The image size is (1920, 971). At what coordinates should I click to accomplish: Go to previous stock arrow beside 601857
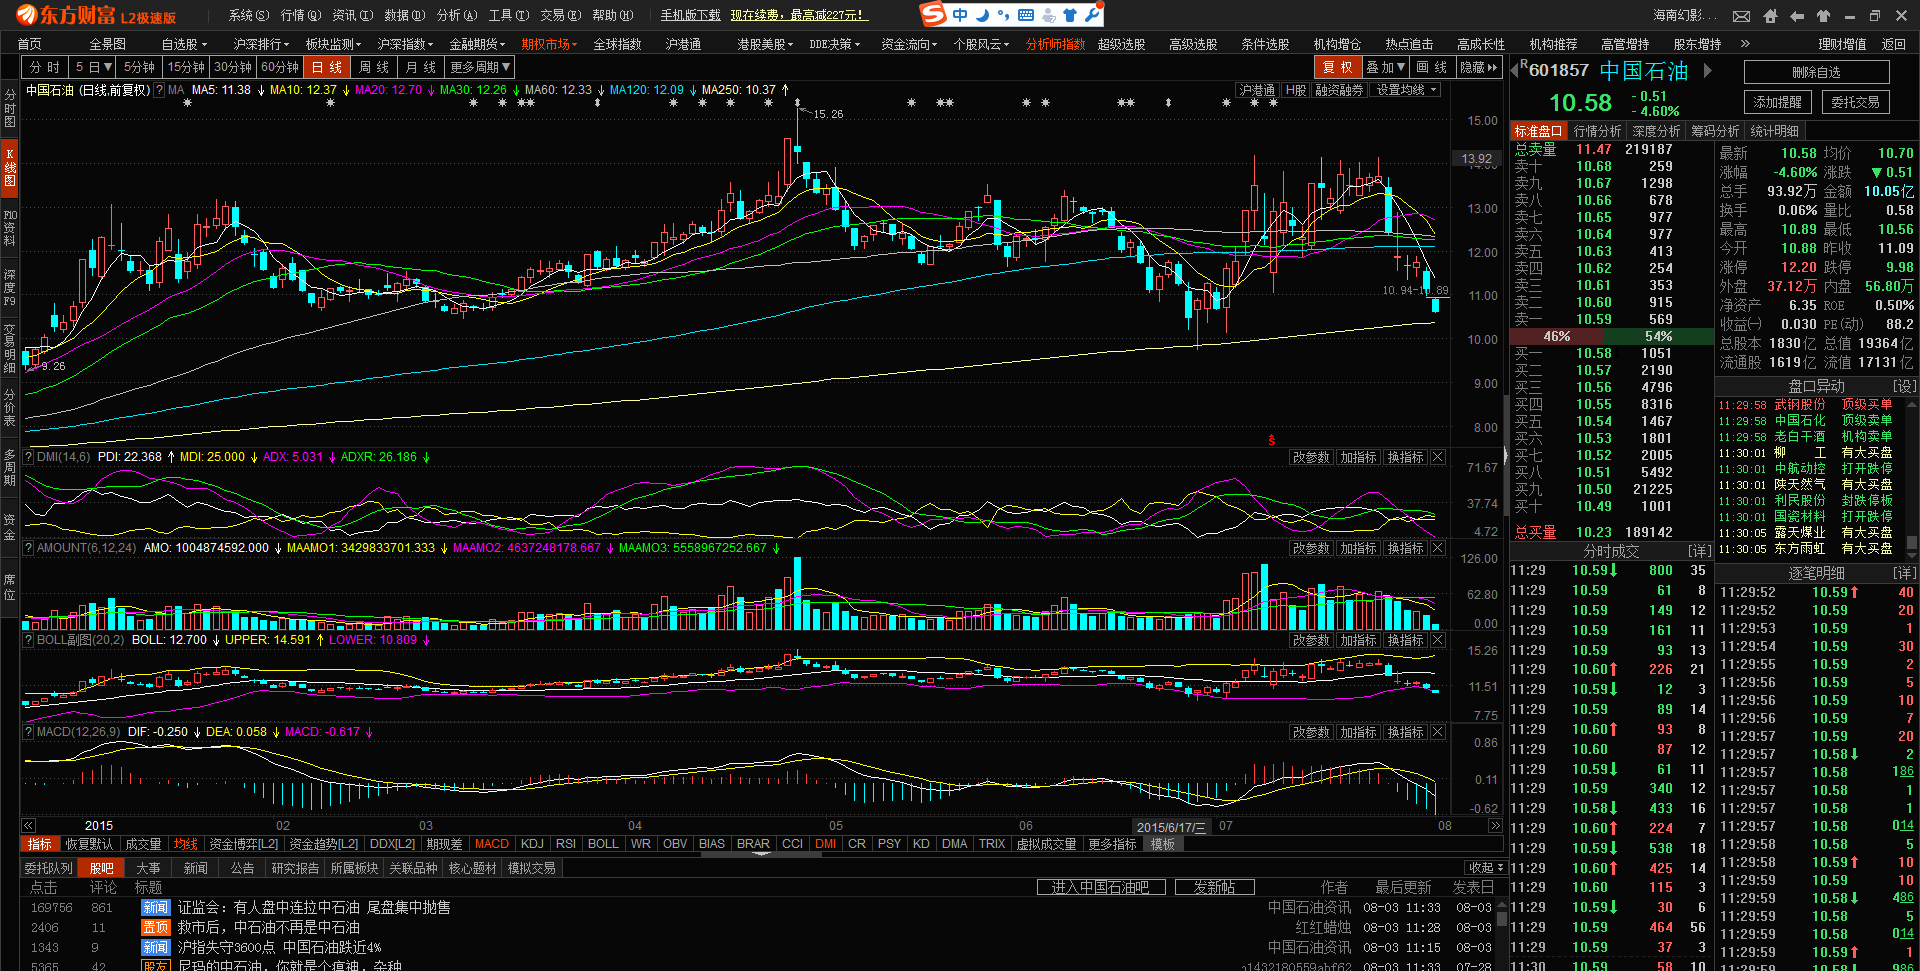[1515, 70]
